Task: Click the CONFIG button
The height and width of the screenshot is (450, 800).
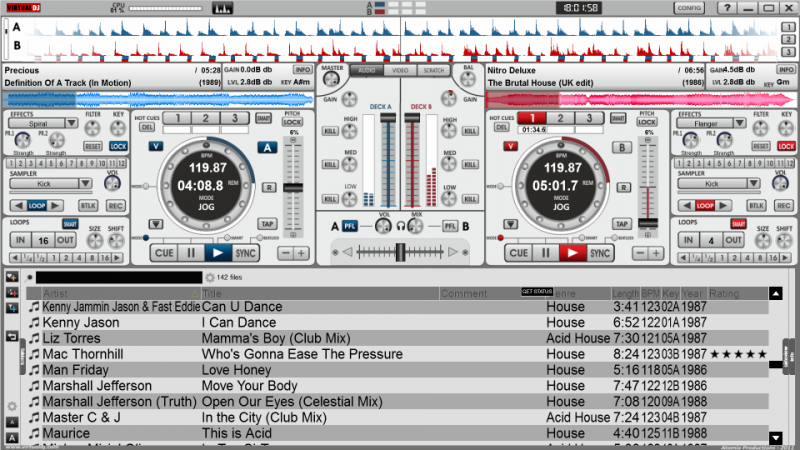Action: pyautogui.click(x=689, y=8)
